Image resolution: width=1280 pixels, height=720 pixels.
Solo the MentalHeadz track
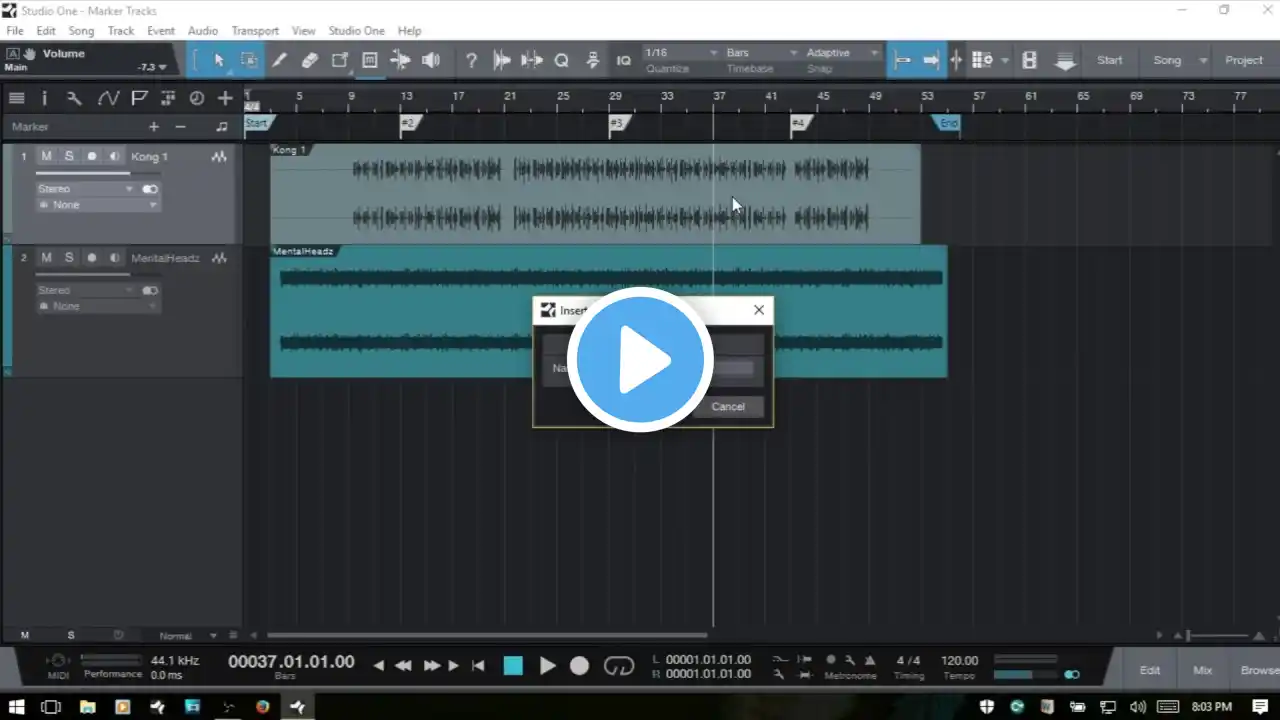69,258
